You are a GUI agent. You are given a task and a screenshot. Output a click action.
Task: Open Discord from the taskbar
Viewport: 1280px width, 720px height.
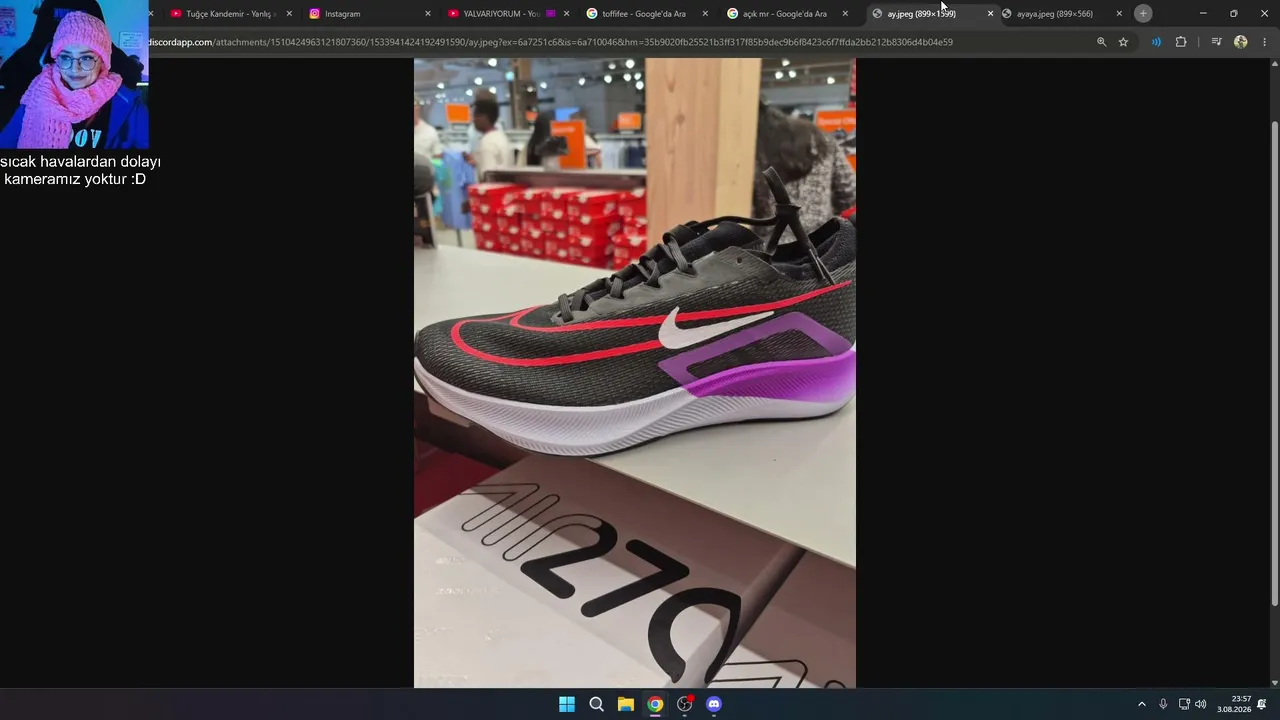point(714,704)
